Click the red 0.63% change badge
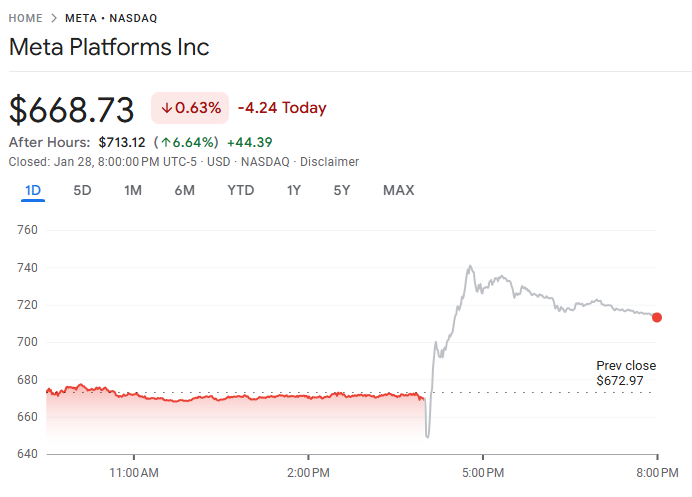This screenshot has height=497, width=692. click(x=190, y=108)
